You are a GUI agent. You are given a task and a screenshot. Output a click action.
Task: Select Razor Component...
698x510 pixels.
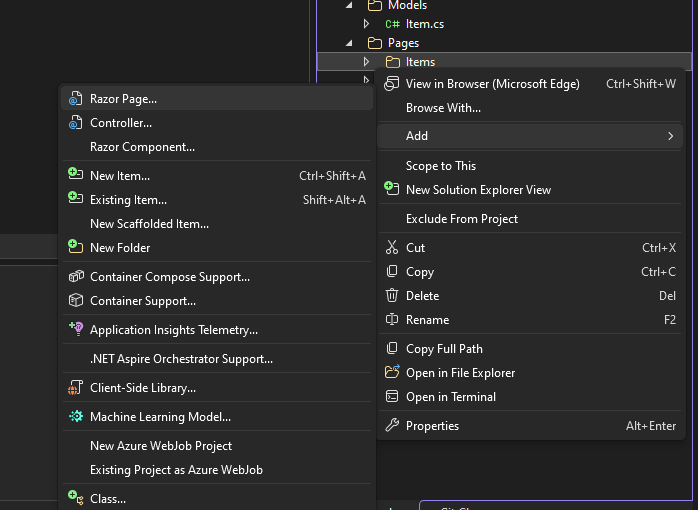click(x=217, y=147)
